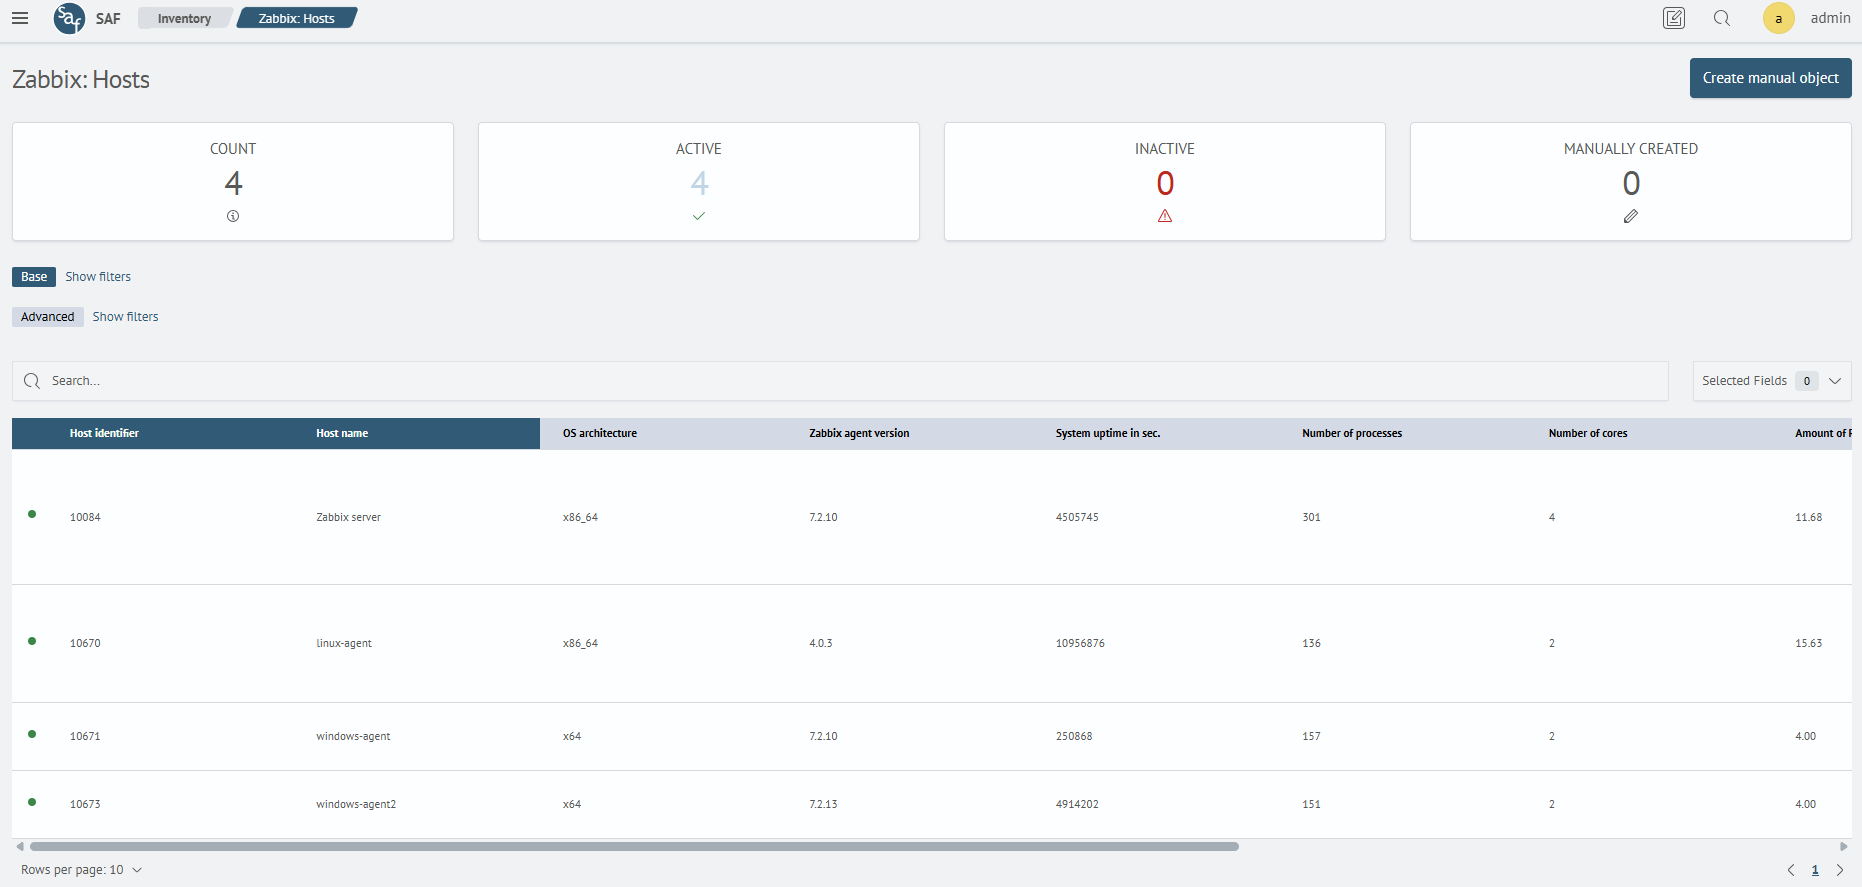1862x887 pixels.
Task: Go to next page arrow
Action: 1840,870
